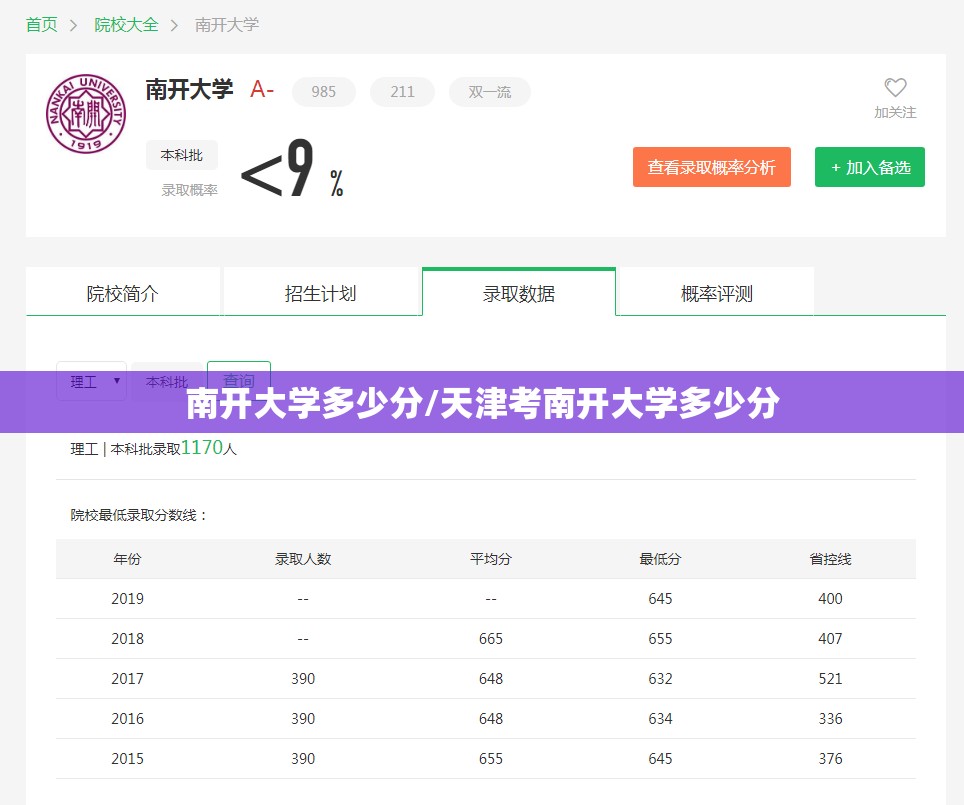964x805 pixels.
Task: Click 查看录取概率分析 orange button
Action: pyautogui.click(x=711, y=167)
